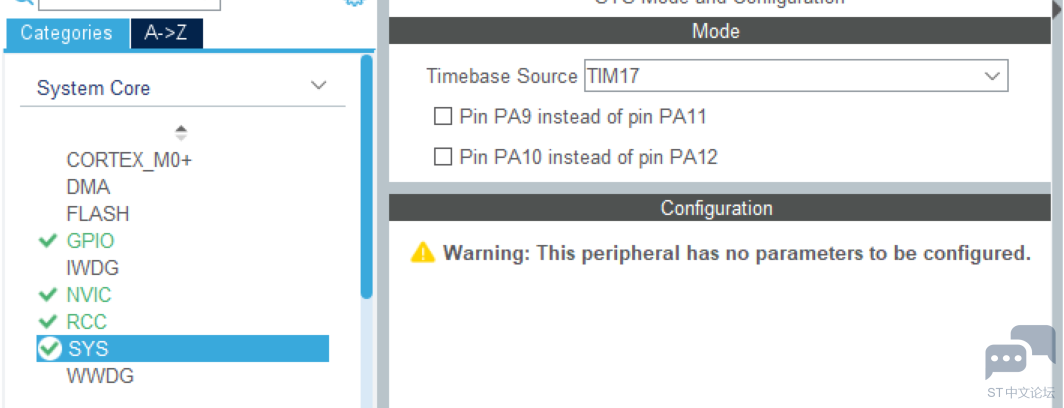
Task: Enable Pin PA9 instead of pin PA11
Action: 442,117
